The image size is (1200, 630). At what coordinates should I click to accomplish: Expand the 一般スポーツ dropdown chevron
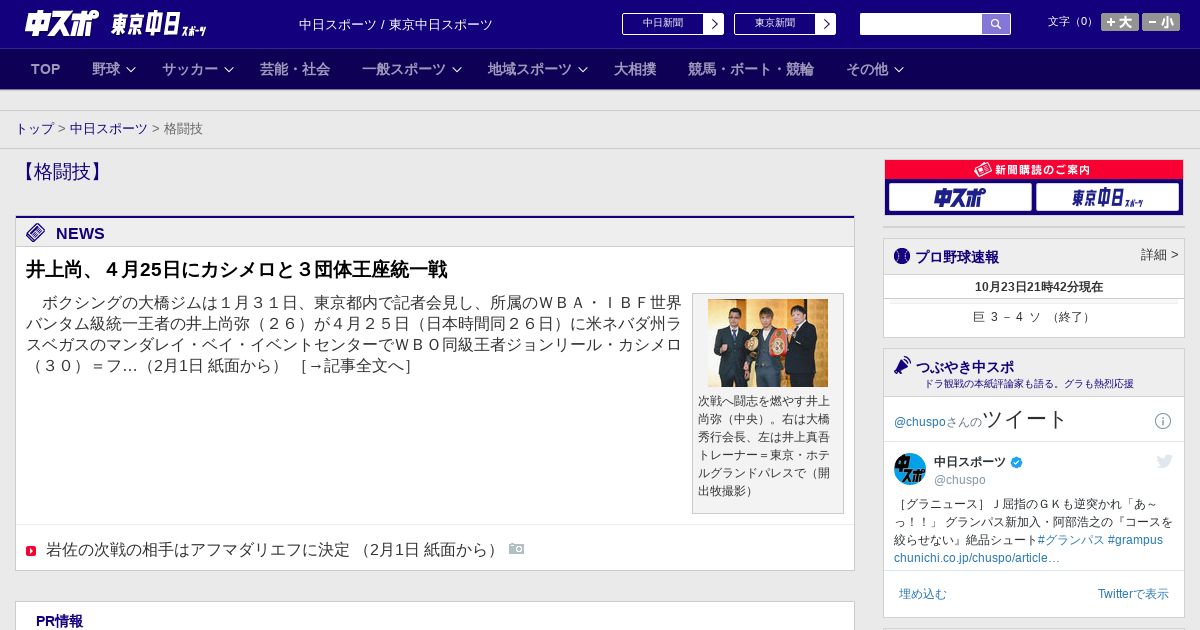[x=457, y=70]
